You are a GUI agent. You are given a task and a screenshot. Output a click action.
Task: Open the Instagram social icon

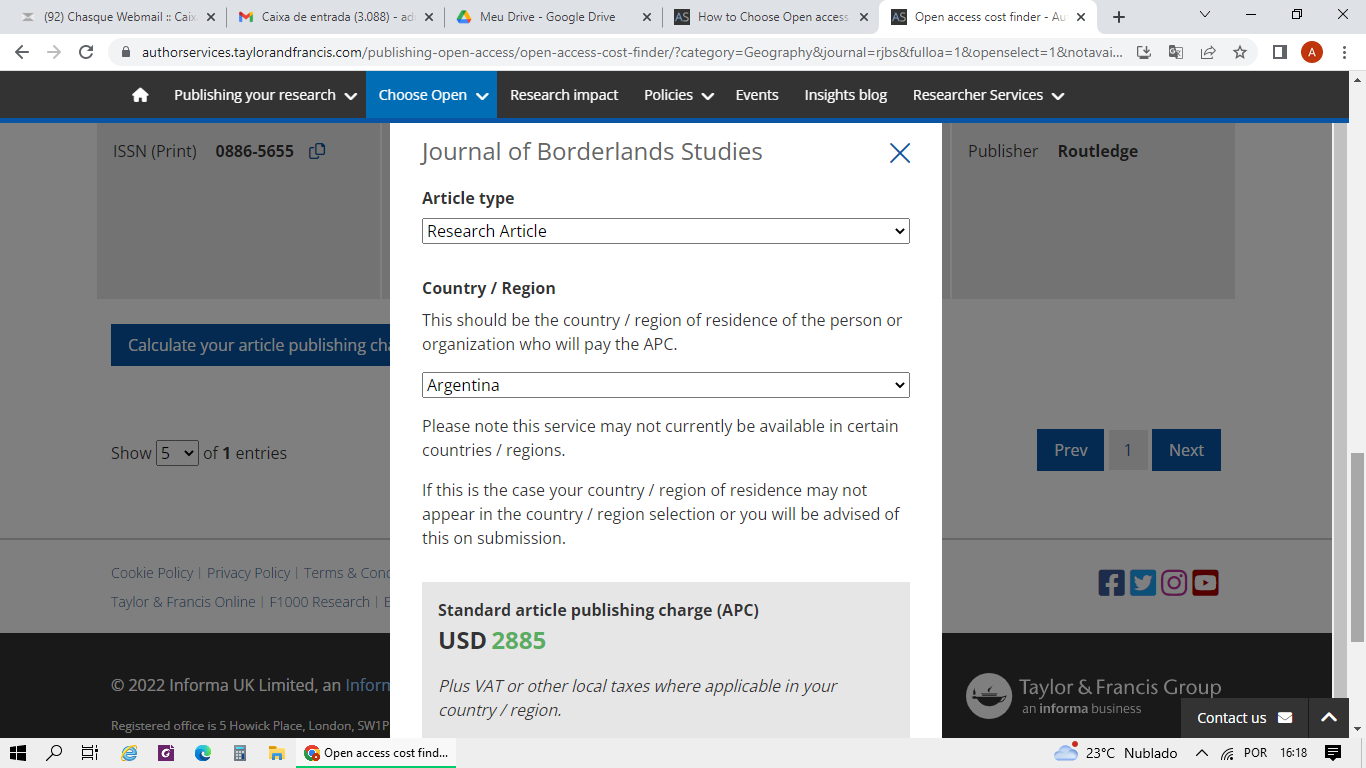click(1174, 583)
